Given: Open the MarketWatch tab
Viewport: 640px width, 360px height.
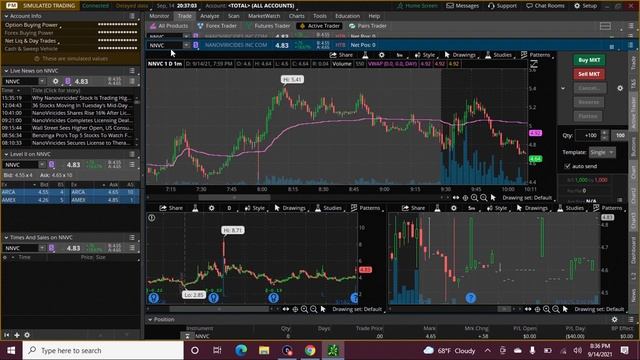Looking at the screenshot, I should pyautogui.click(x=264, y=16).
